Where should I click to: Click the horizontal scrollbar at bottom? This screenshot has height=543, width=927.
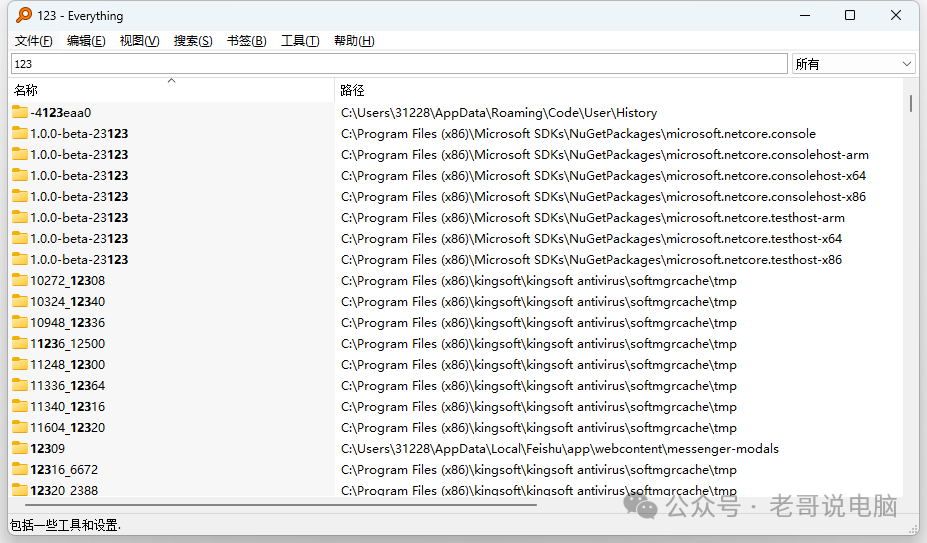(x=280, y=504)
